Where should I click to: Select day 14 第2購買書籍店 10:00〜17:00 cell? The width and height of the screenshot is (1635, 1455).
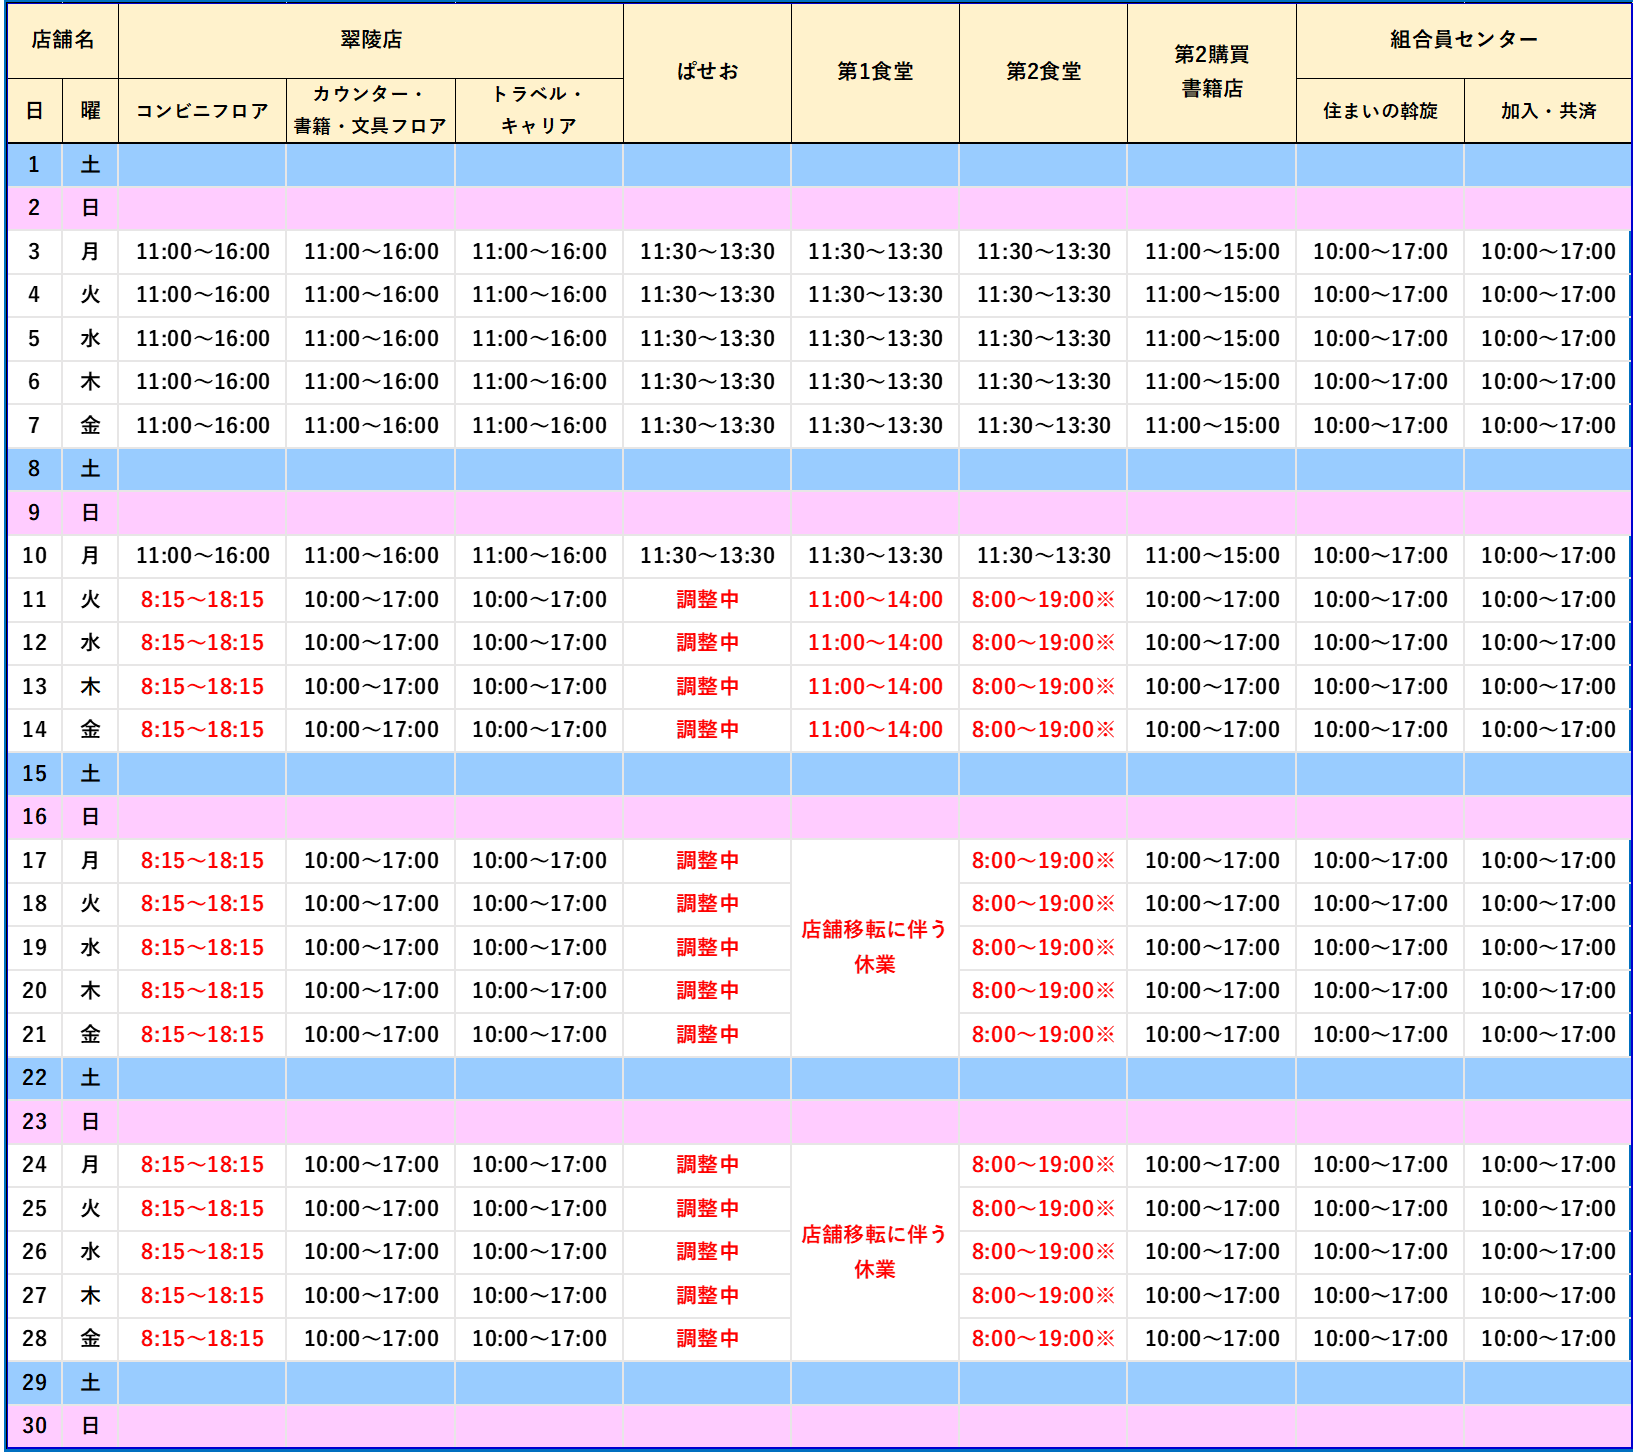1212,730
